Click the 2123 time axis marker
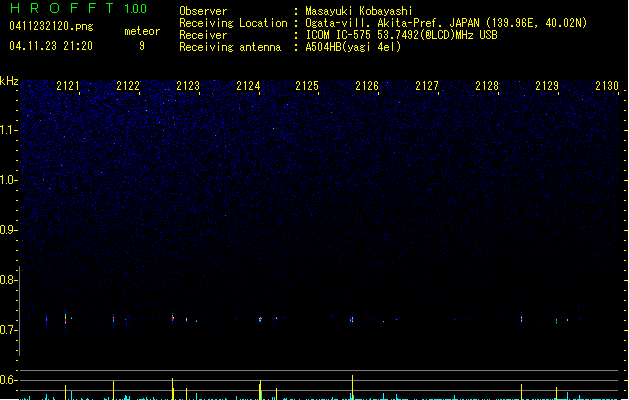This screenshot has width=629, height=400. point(188,86)
